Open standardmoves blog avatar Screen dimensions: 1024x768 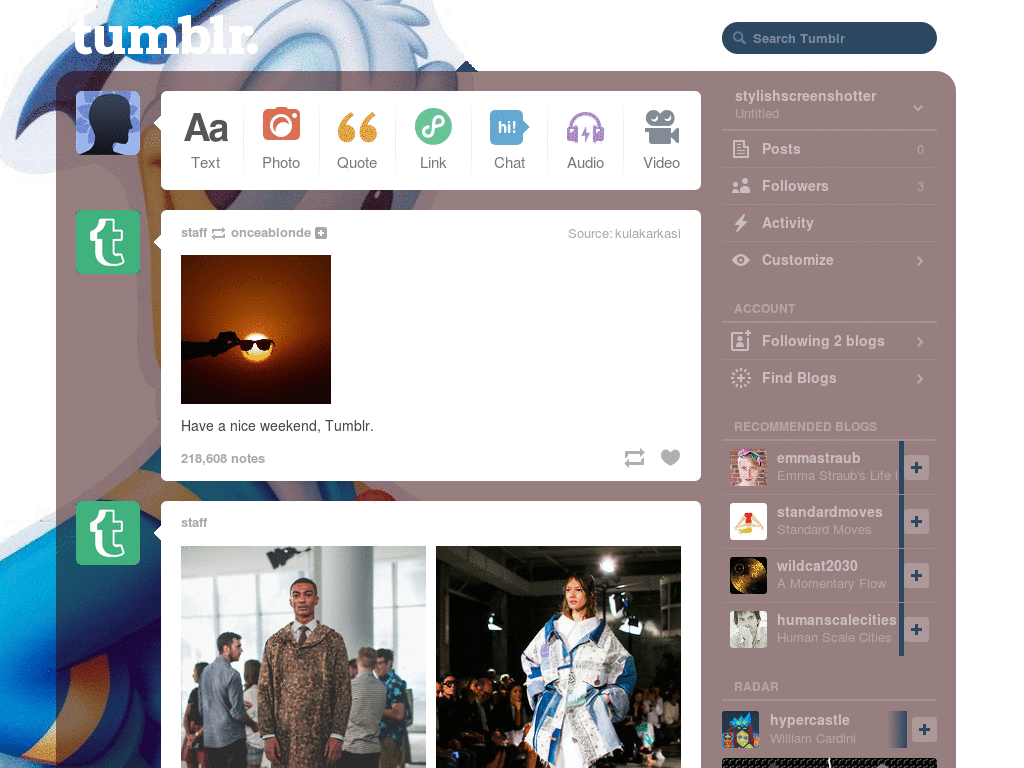point(748,521)
